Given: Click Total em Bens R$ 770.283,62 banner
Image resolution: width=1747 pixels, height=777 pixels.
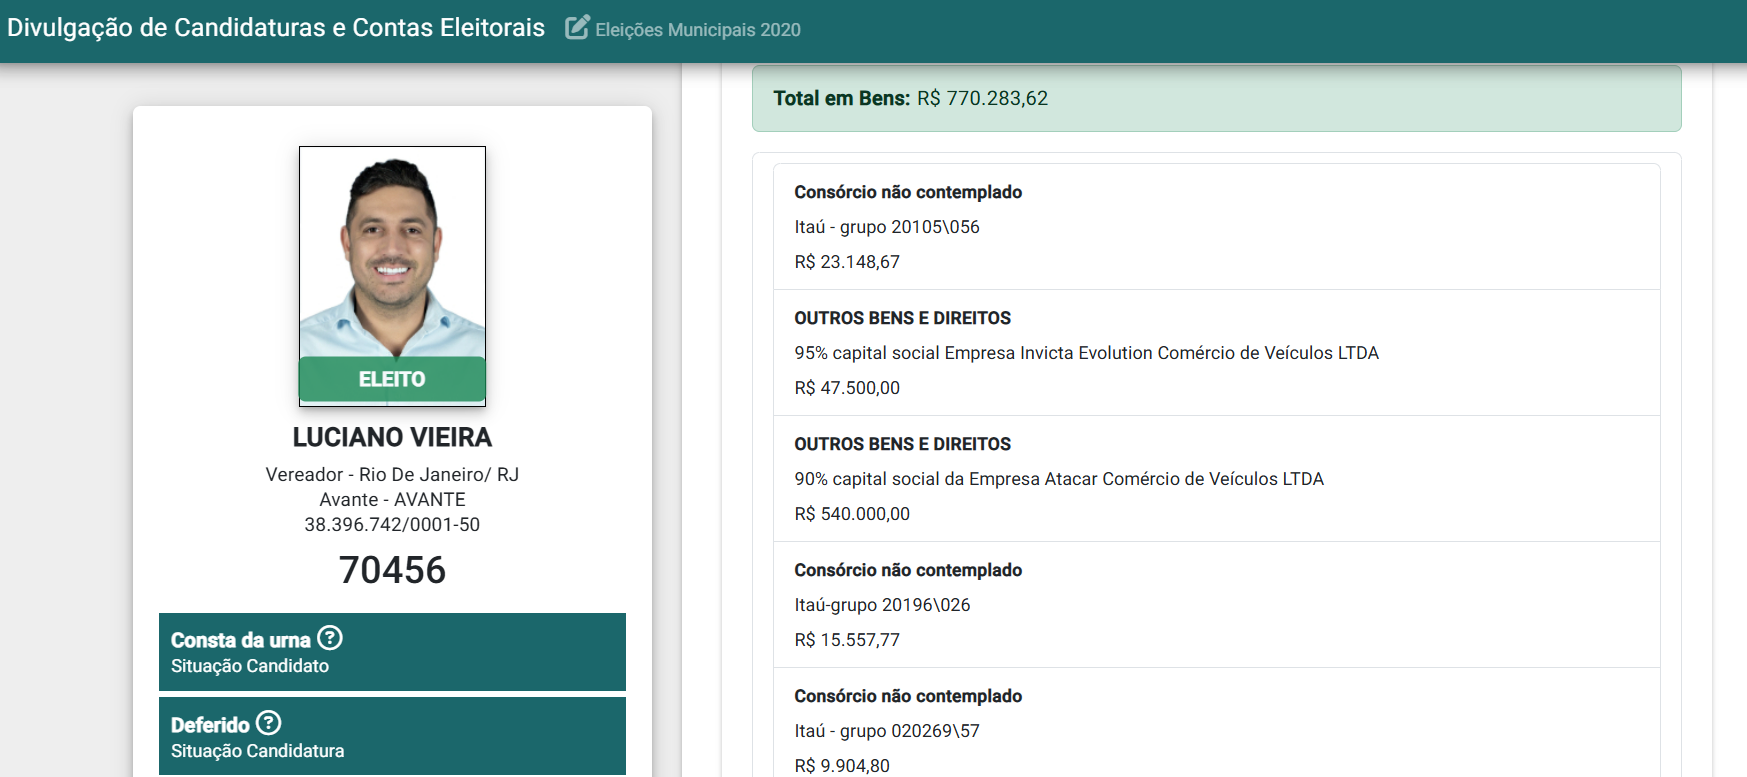Looking at the screenshot, I should pos(1216,98).
